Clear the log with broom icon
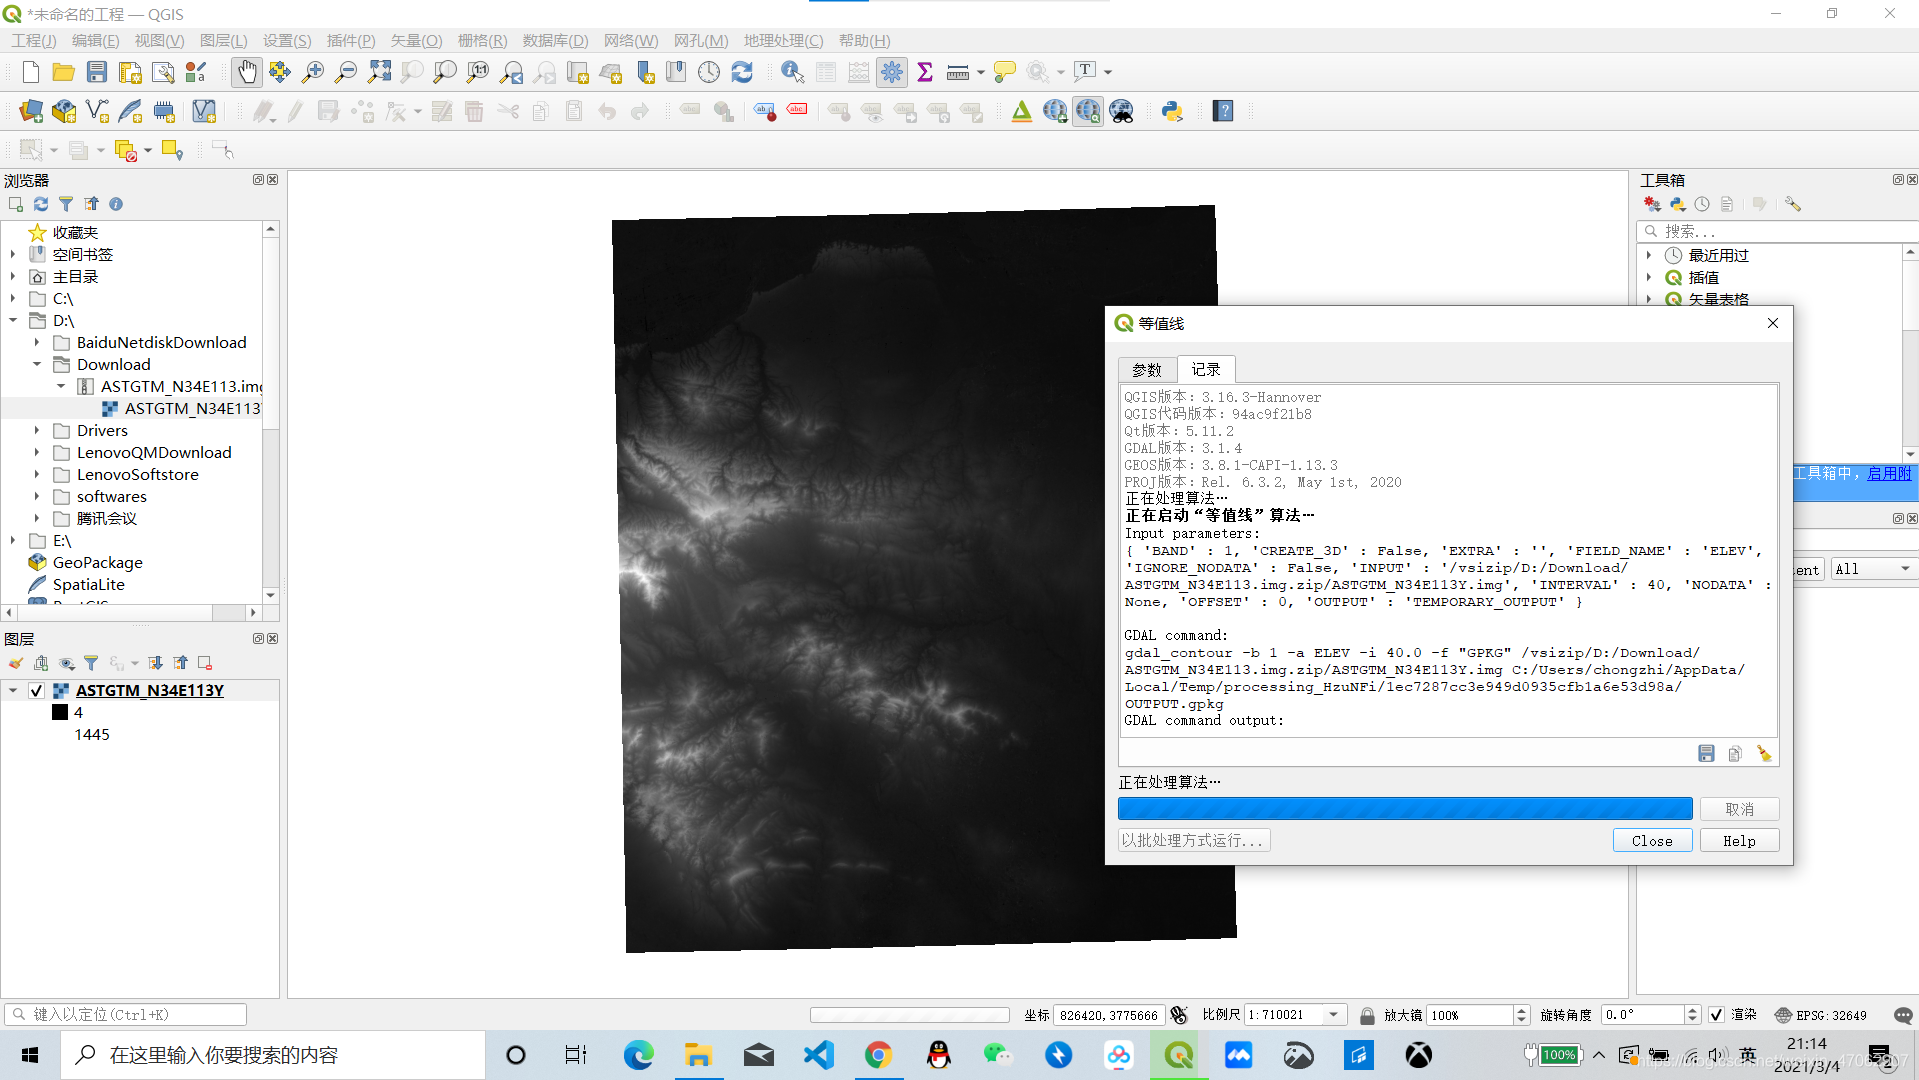Viewport: 1919px width, 1080px height. (x=1764, y=753)
